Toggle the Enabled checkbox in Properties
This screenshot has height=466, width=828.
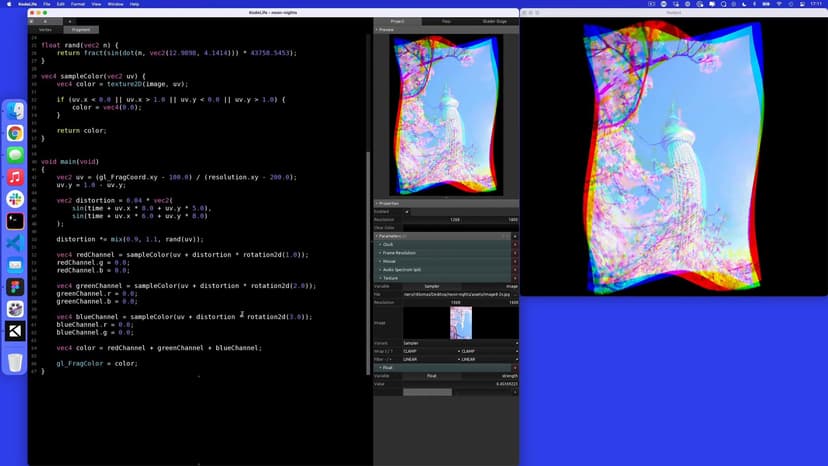click(407, 211)
